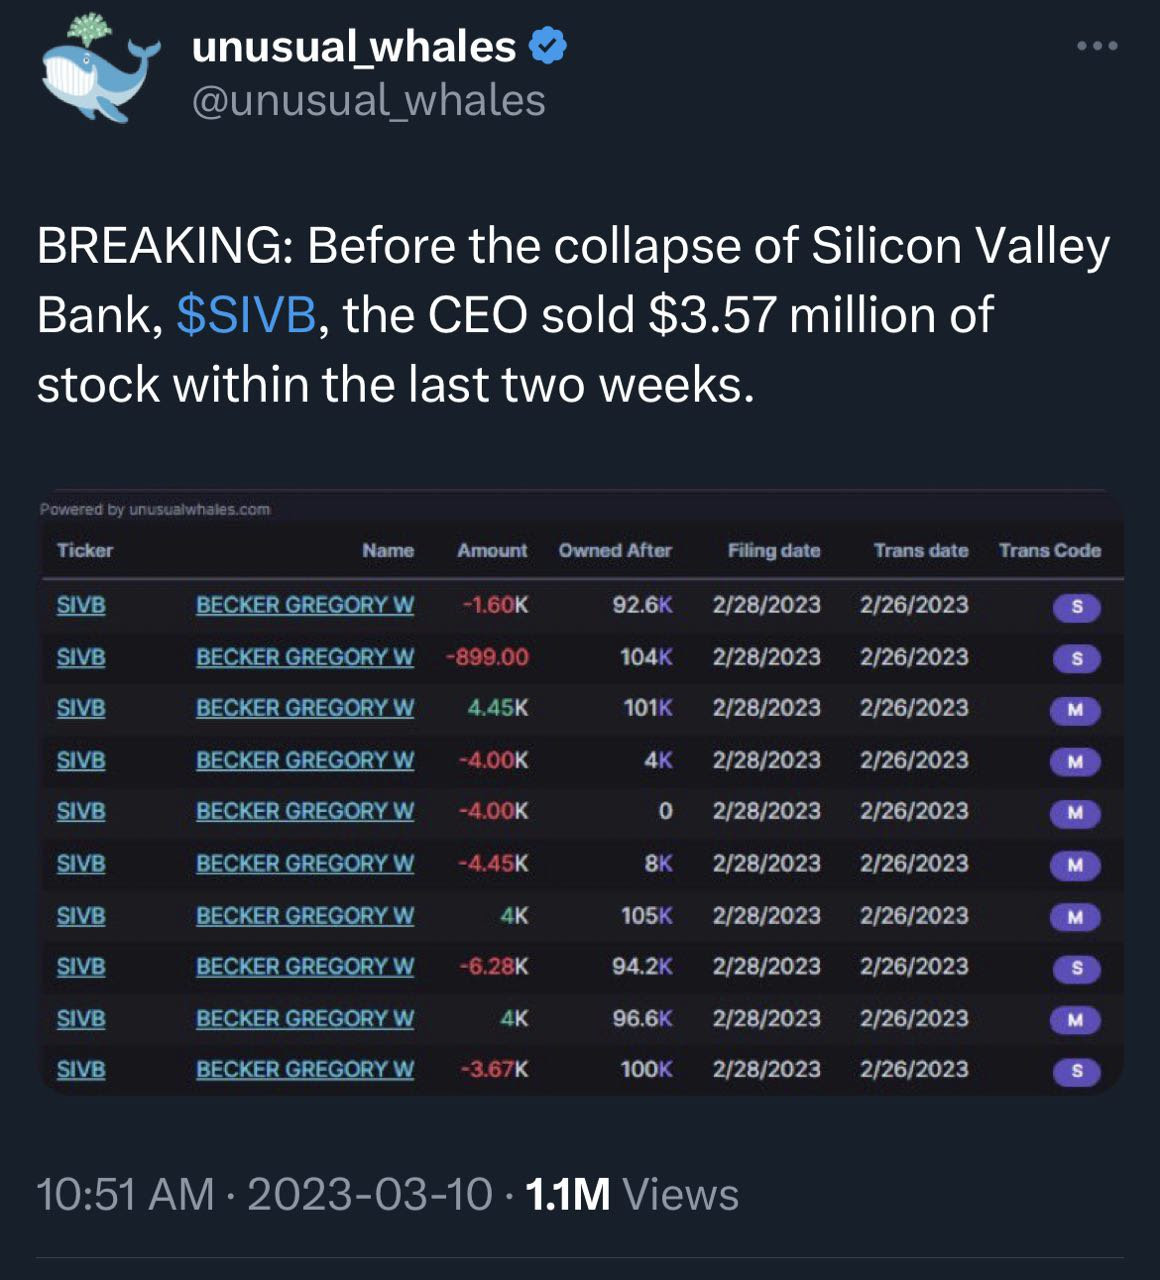
Task: Open BECKER GREGORY W in the -4.45K row
Action: 305,863
